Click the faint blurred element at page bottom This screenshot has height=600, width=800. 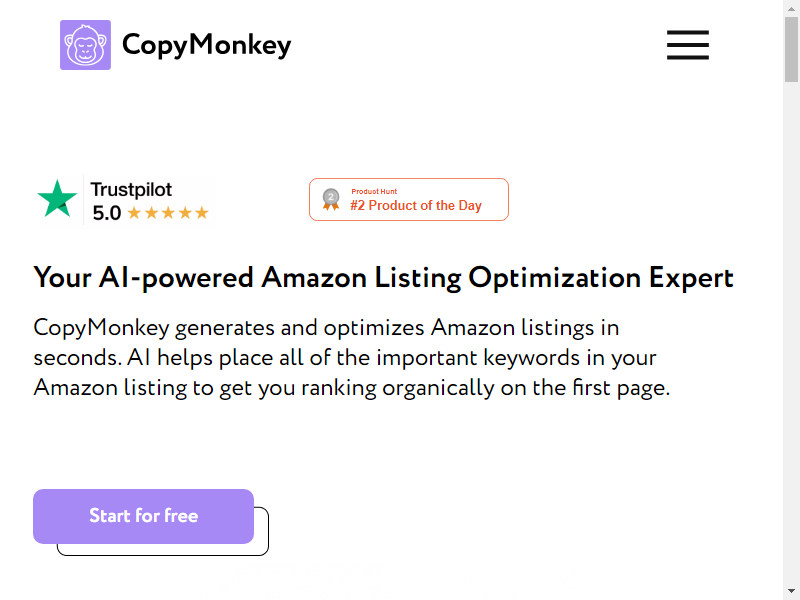(x=318, y=580)
